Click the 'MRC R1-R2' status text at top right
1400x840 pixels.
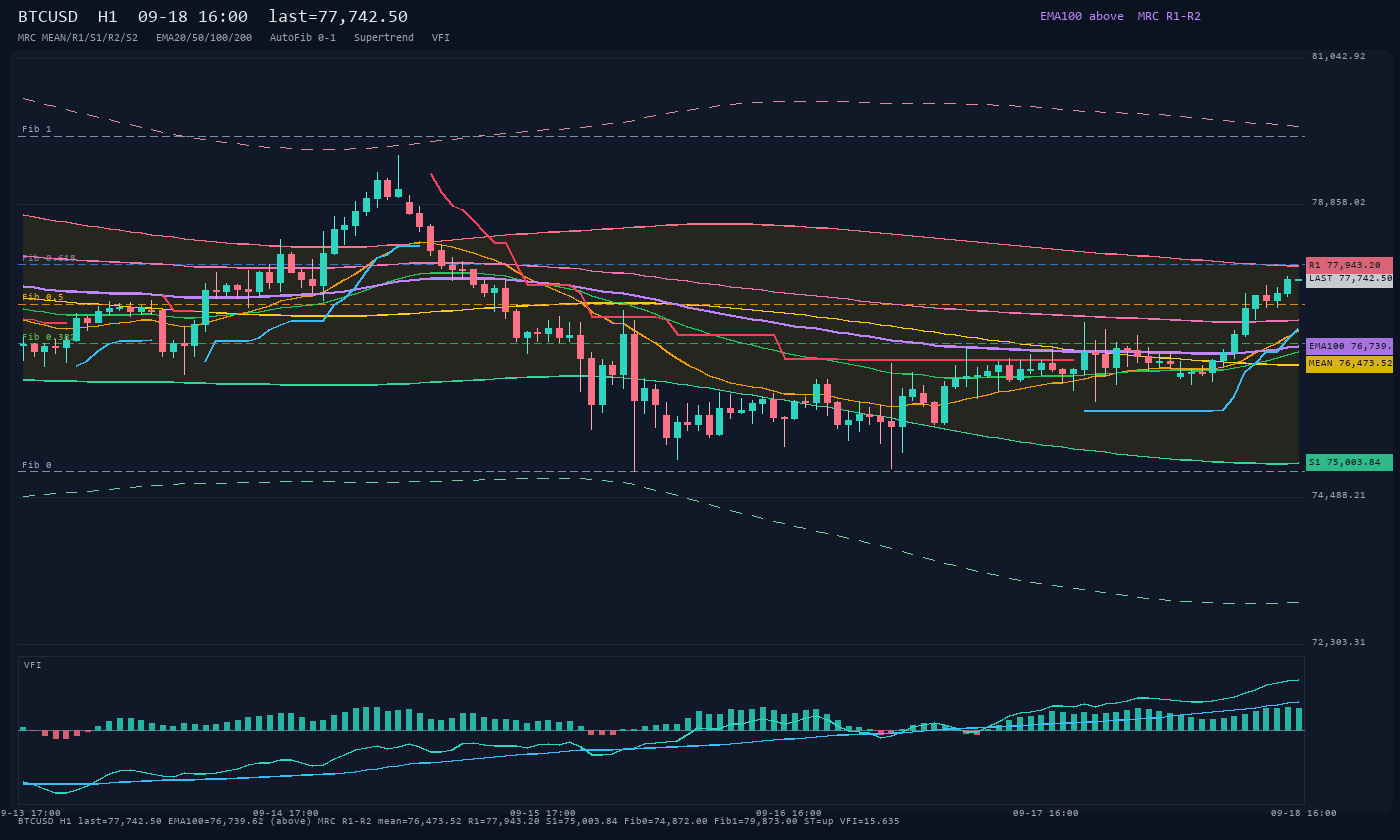(x=1169, y=16)
